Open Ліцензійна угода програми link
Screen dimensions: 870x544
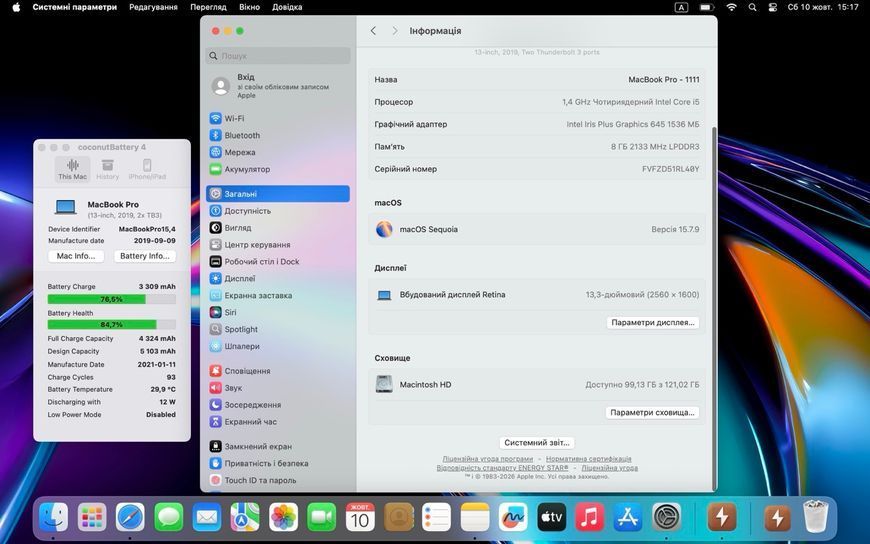(x=488, y=459)
